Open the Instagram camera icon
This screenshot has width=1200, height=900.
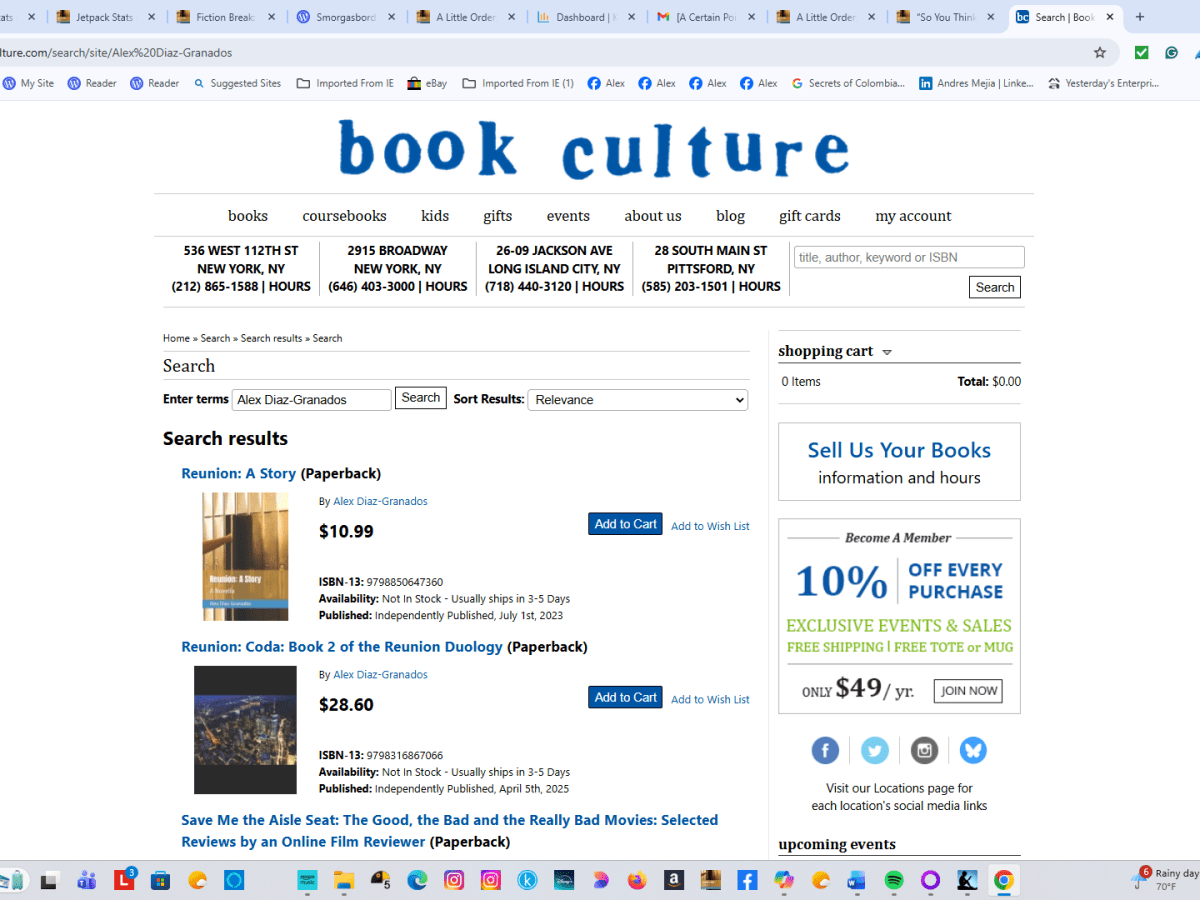click(x=923, y=750)
